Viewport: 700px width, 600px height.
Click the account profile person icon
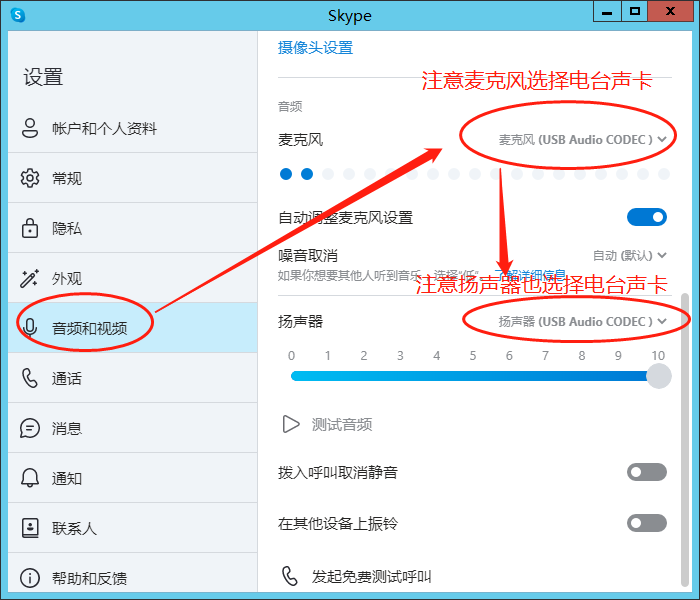click(x=30, y=128)
